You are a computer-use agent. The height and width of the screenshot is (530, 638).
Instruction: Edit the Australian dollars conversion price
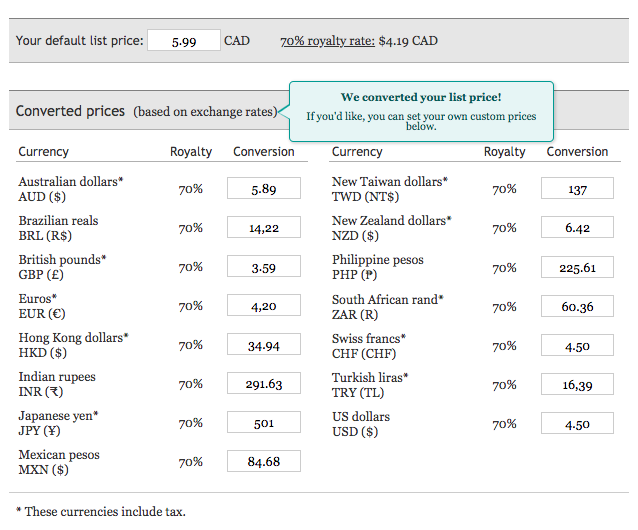[x=263, y=189]
